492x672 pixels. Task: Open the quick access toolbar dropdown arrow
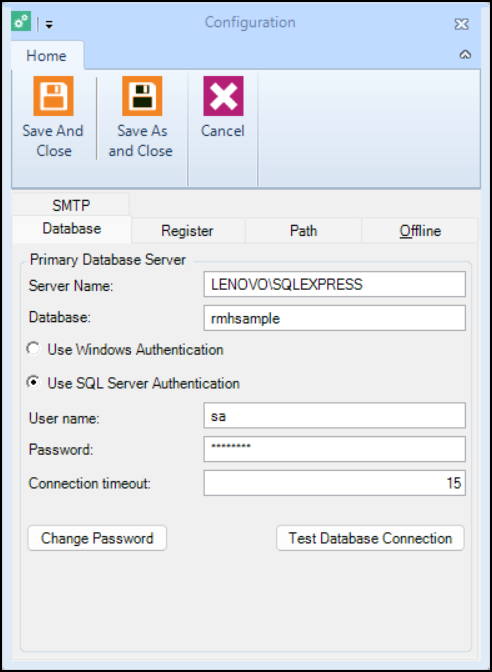tap(49, 25)
